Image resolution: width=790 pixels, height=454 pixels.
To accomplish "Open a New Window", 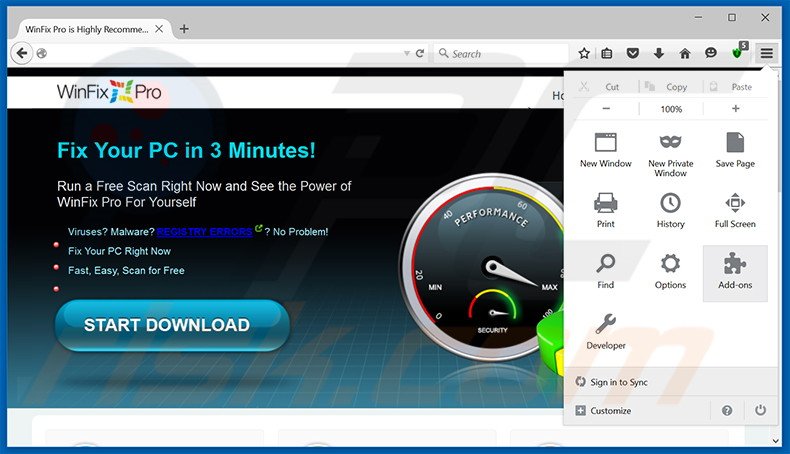I will pos(606,151).
